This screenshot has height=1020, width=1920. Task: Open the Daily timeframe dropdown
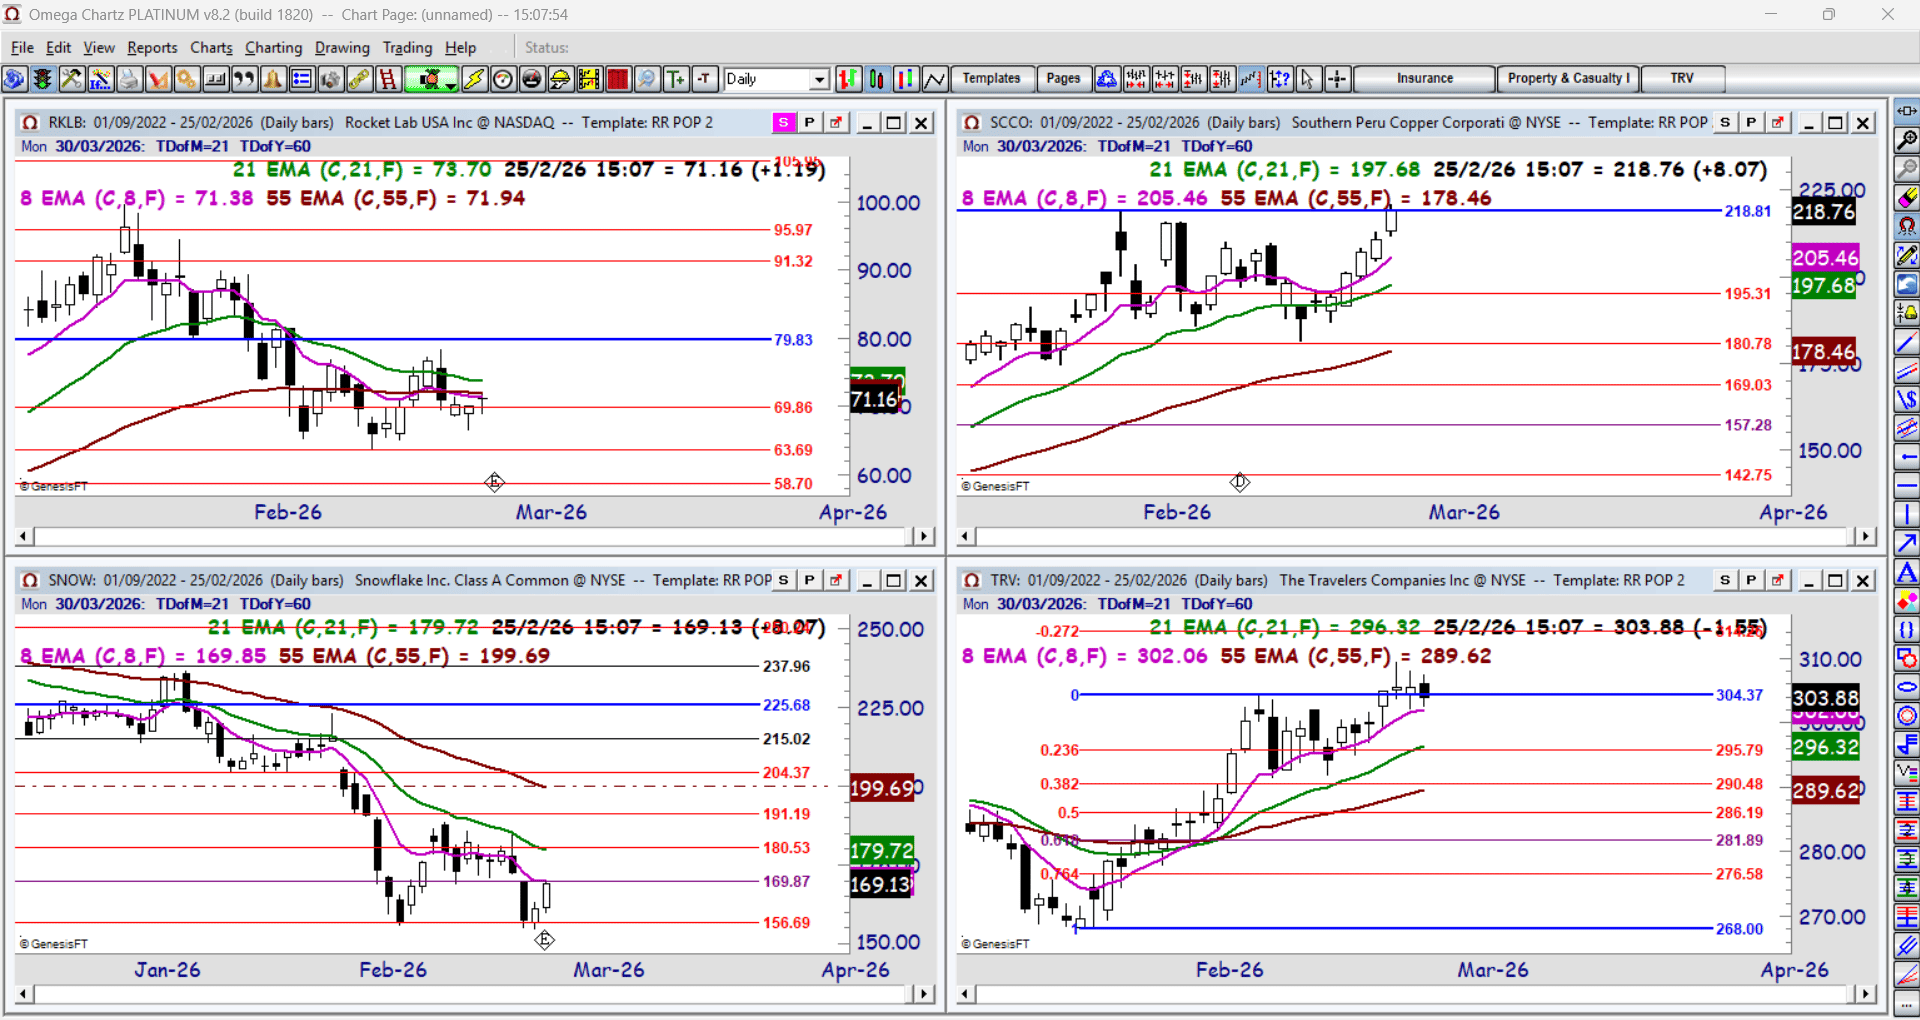(x=820, y=79)
